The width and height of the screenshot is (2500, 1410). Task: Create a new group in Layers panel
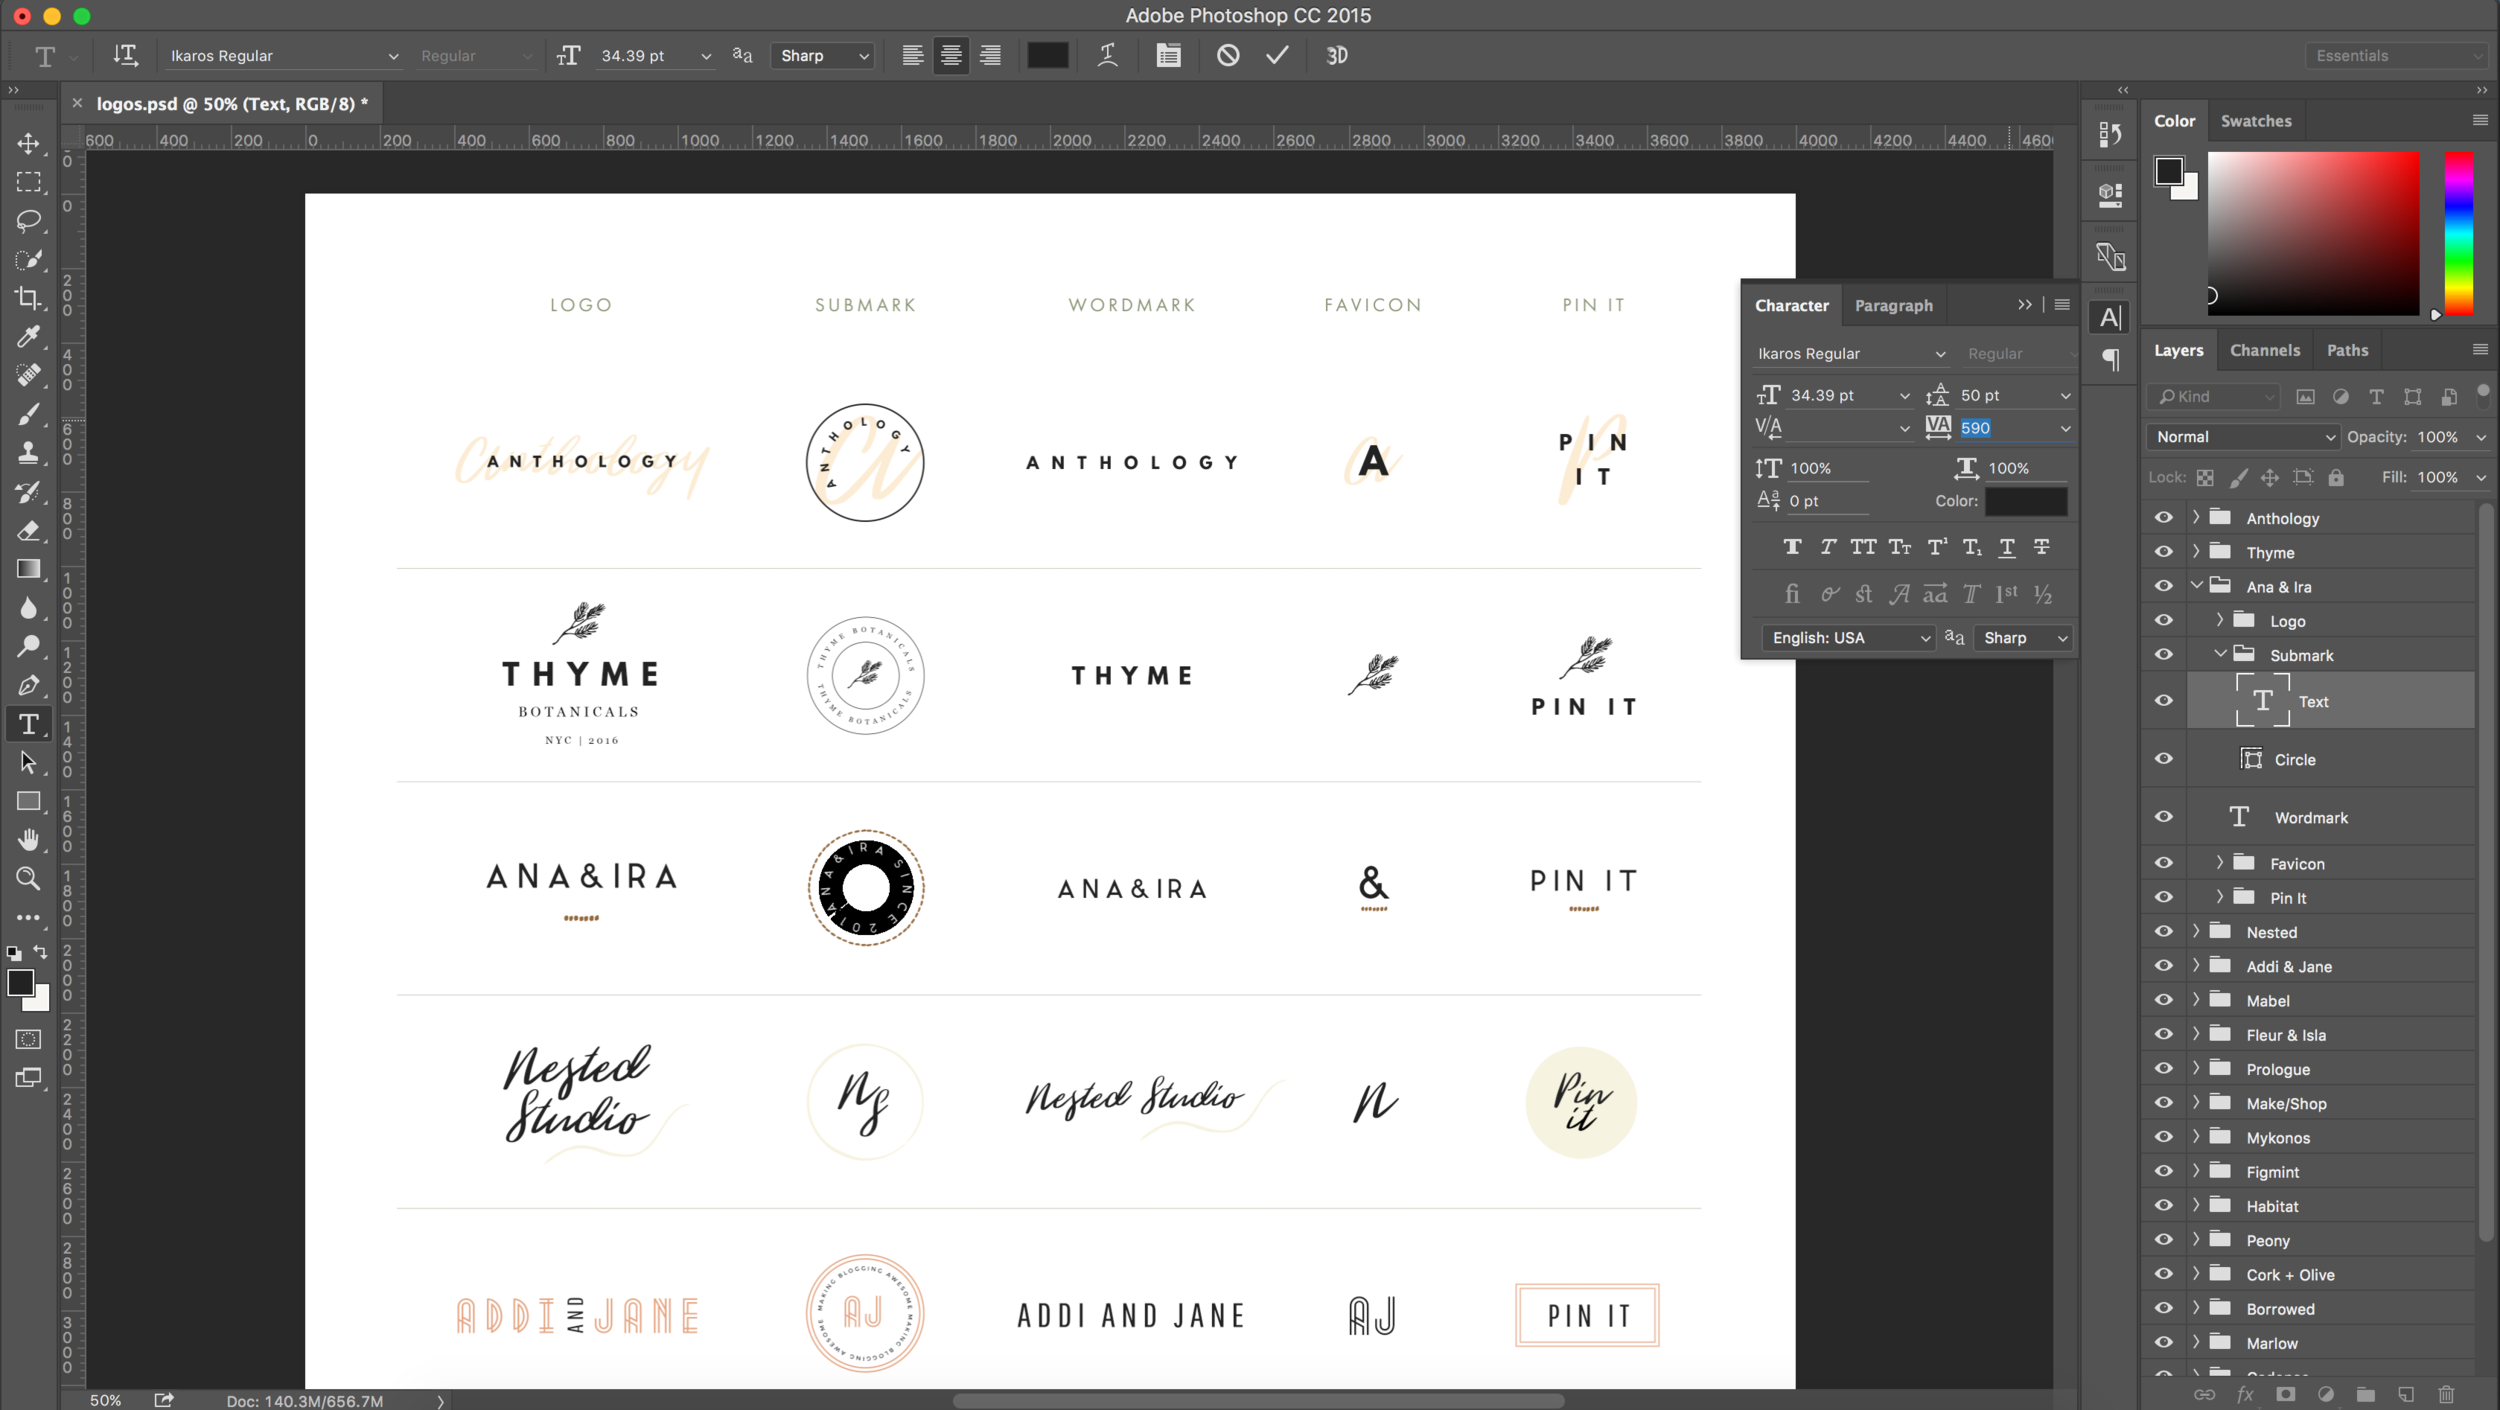pos(2365,1394)
